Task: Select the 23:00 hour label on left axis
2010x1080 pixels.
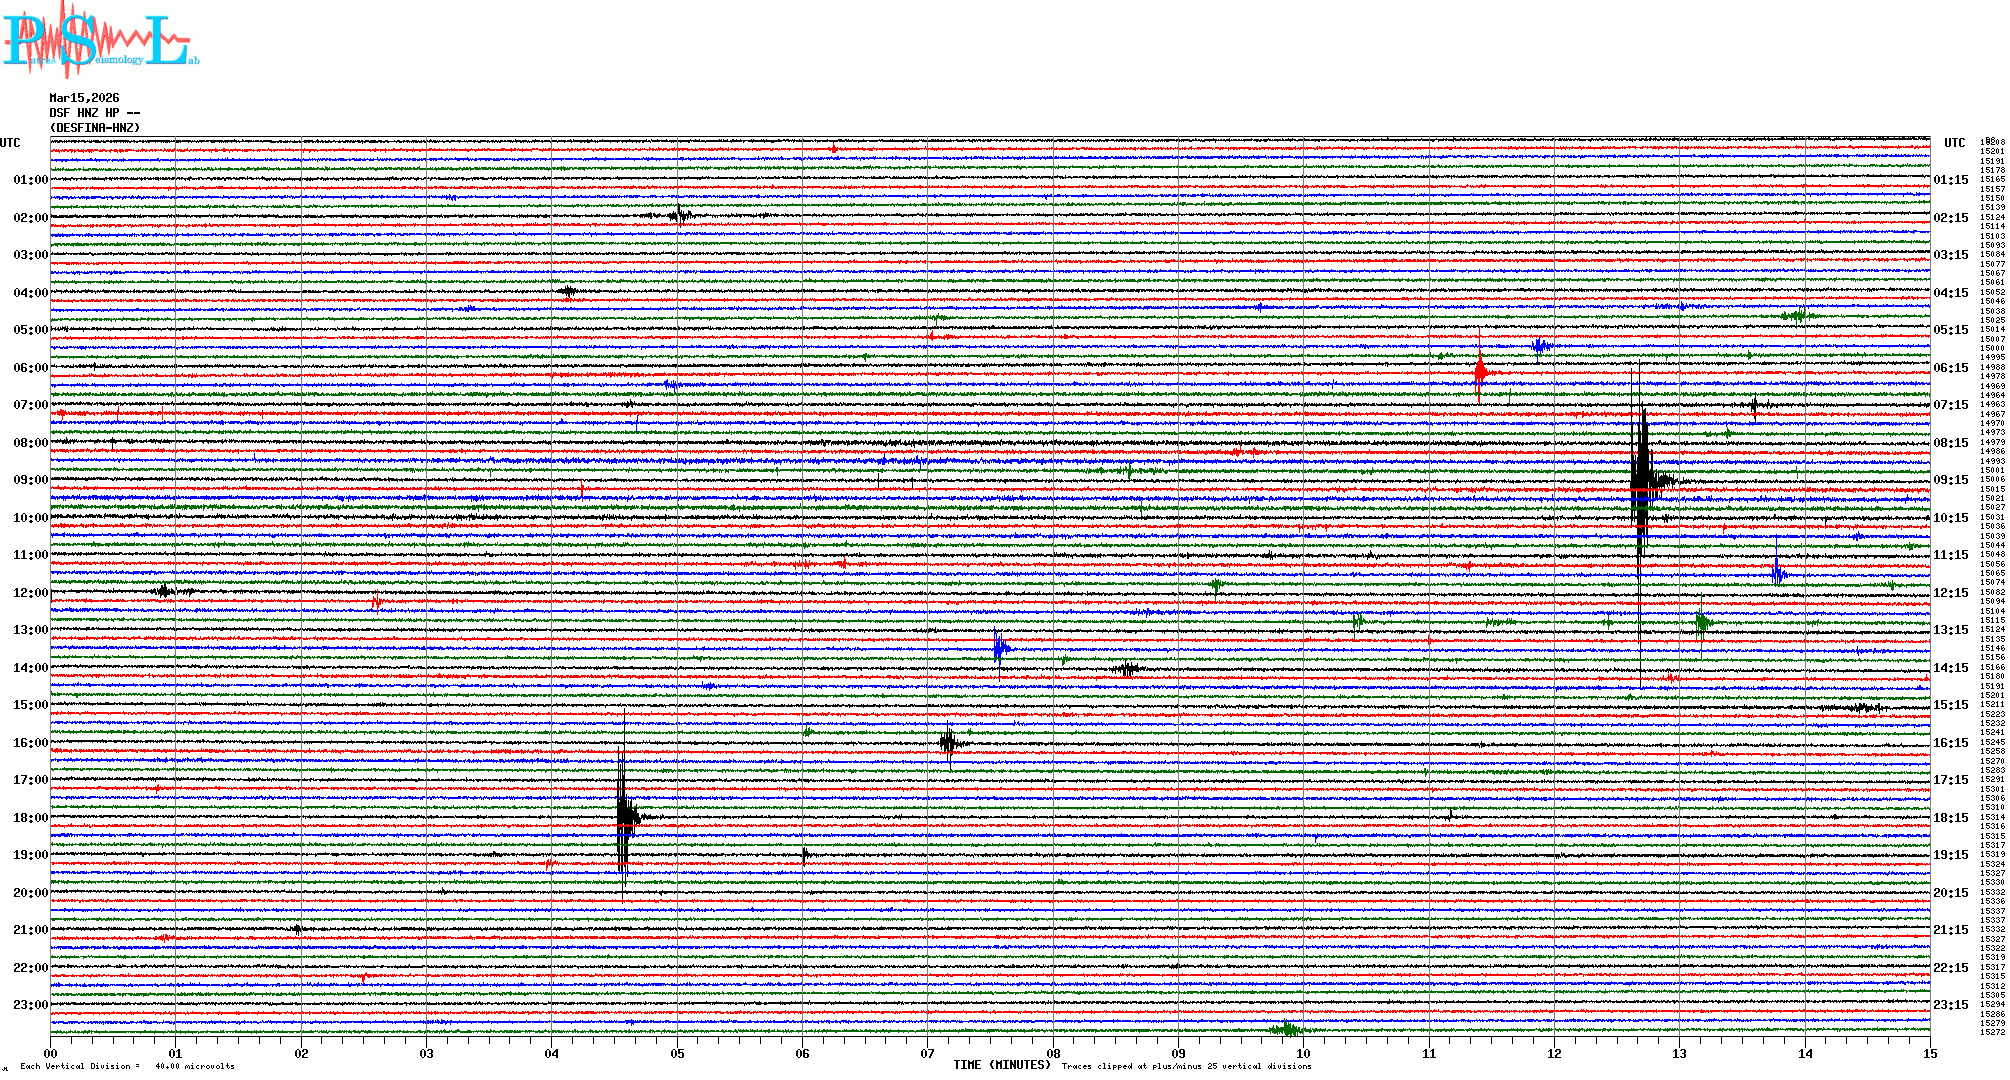Action: 30,1005
